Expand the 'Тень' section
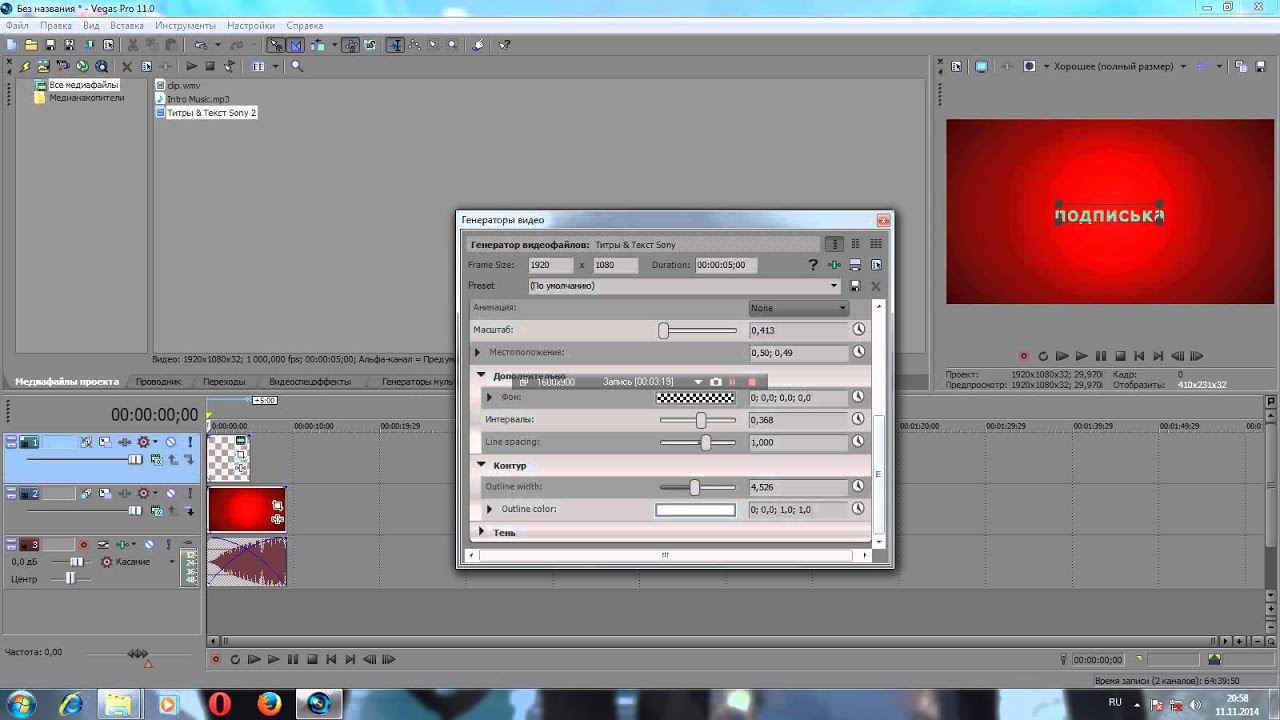 coord(481,532)
